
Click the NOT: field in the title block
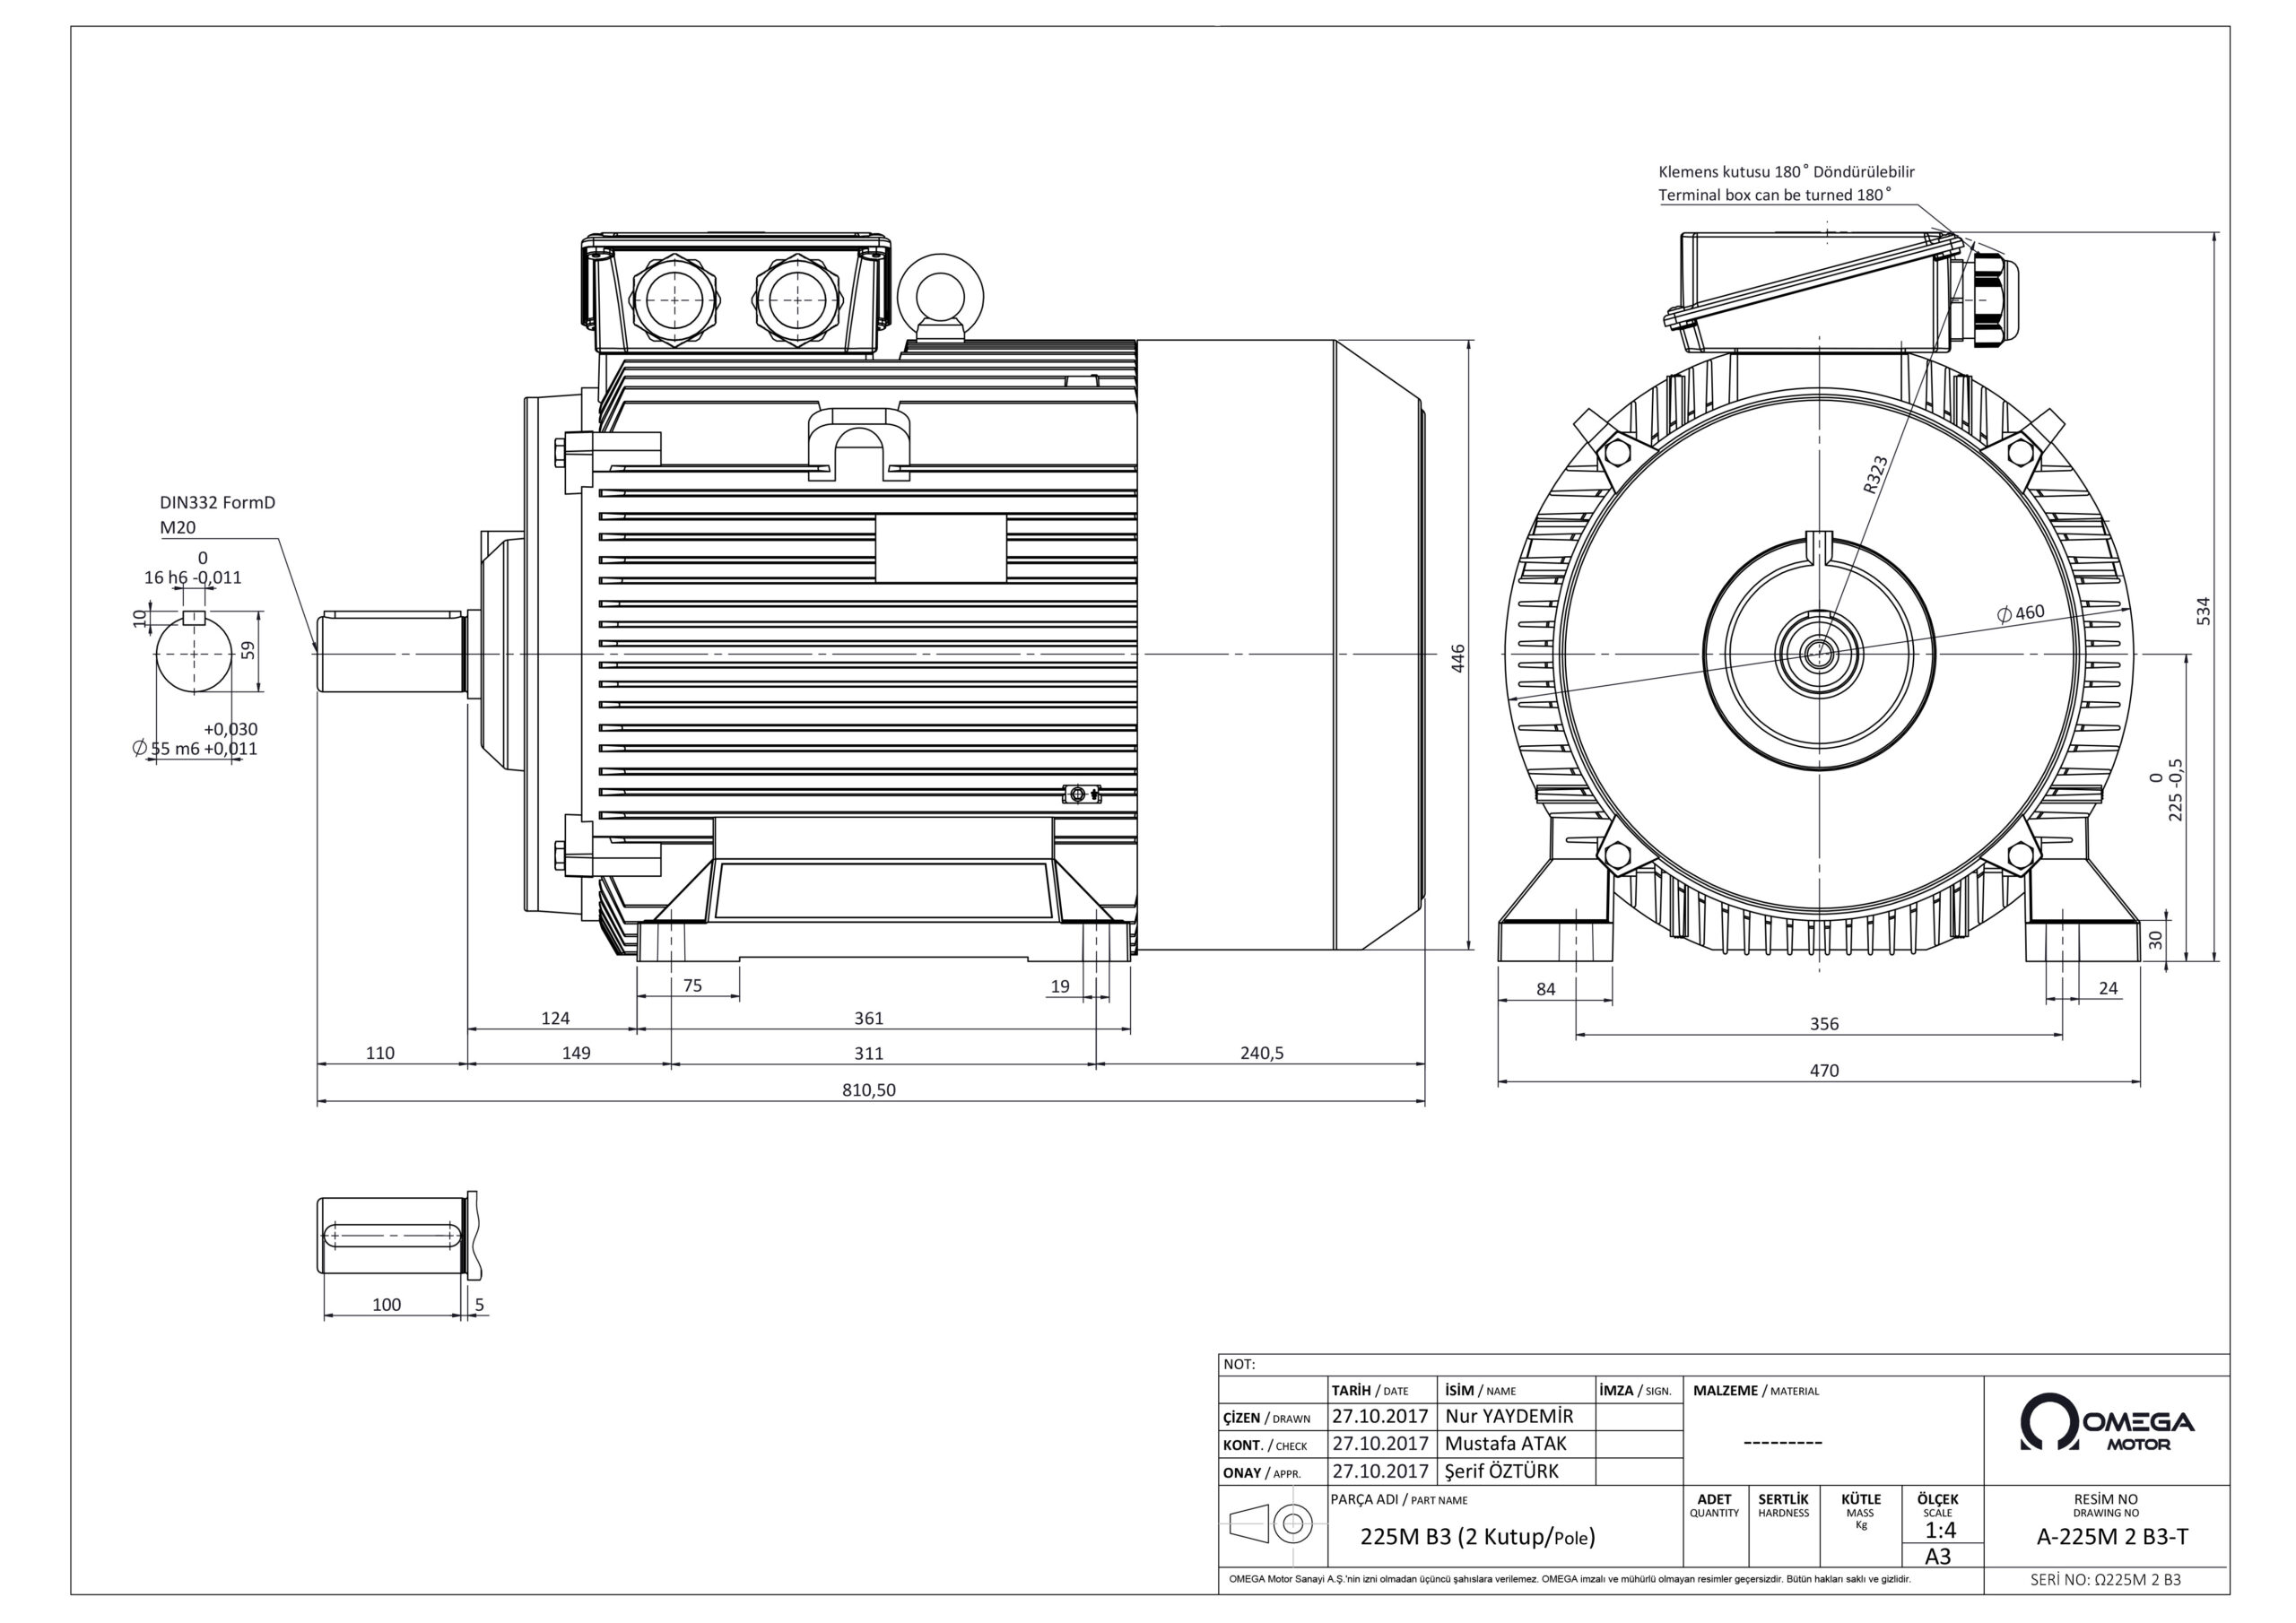pos(1724,1364)
